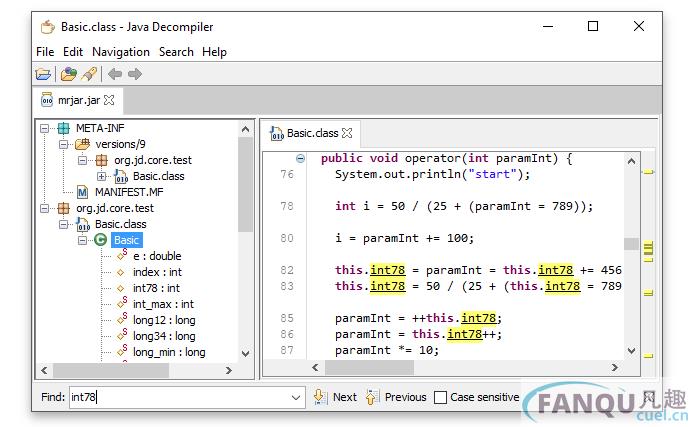Click the field icon next to long34 : long
The image size is (689, 427).
(122, 335)
